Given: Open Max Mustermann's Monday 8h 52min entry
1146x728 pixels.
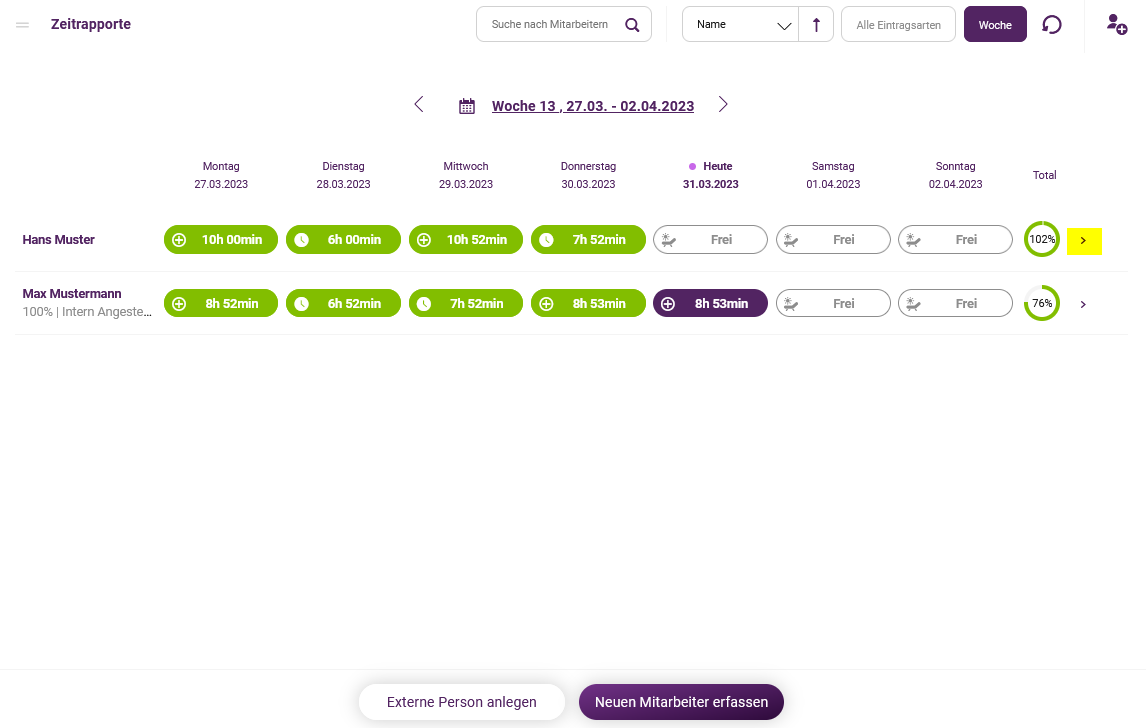Looking at the screenshot, I should [221, 303].
